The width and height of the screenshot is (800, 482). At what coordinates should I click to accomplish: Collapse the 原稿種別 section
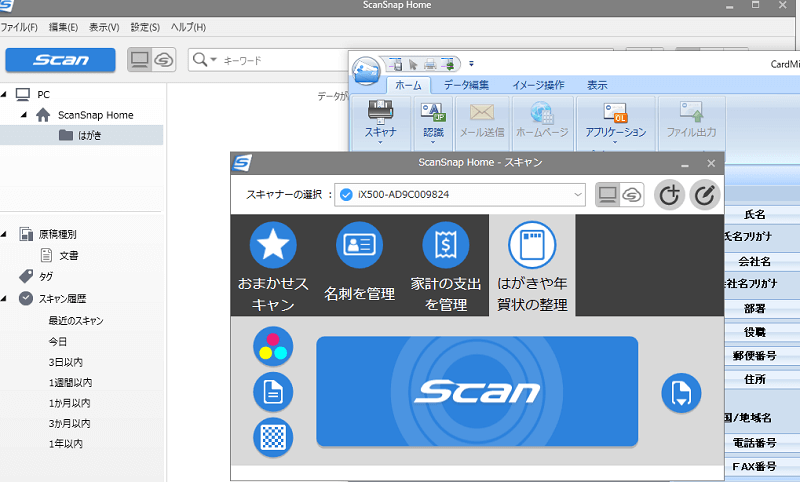click(4, 234)
